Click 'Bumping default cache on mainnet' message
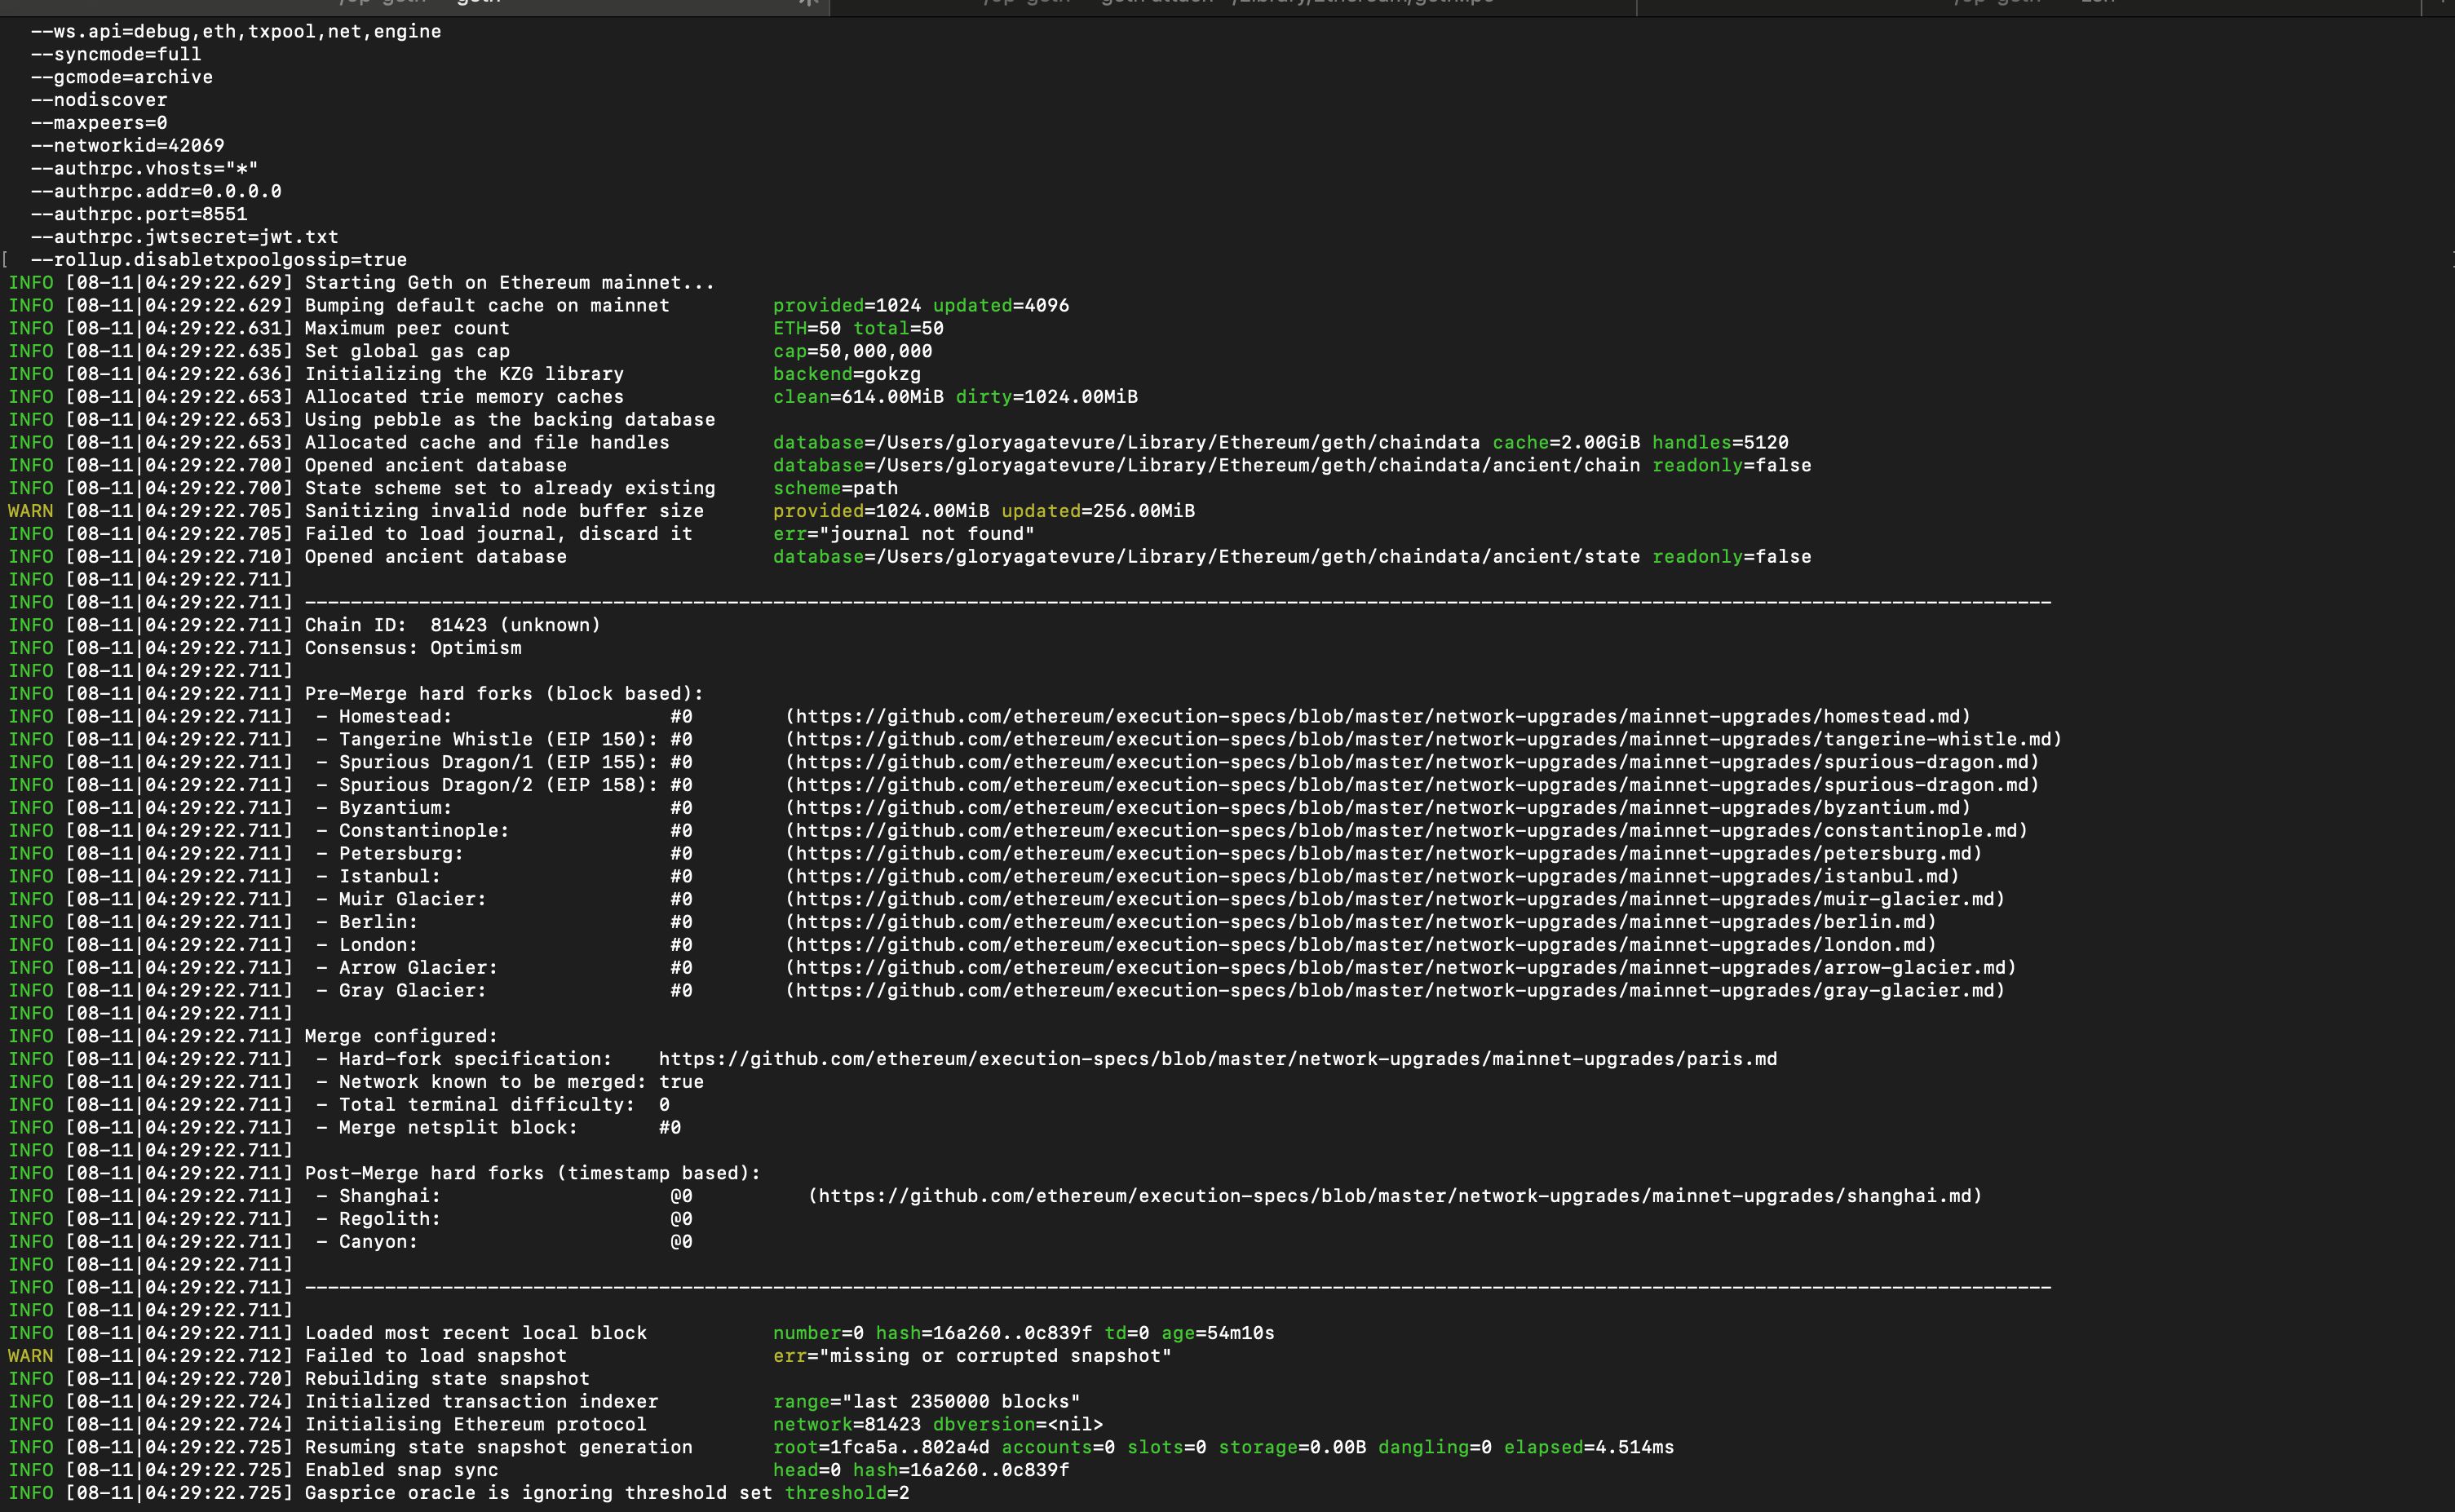 pos(487,305)
